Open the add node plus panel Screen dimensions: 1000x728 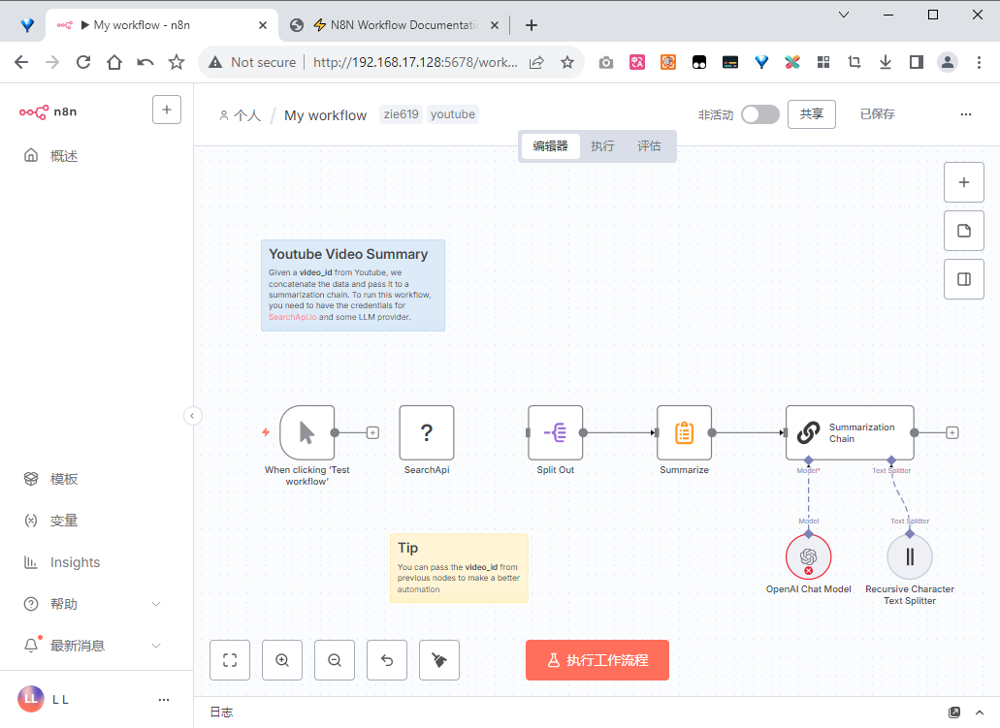[964, 182]
